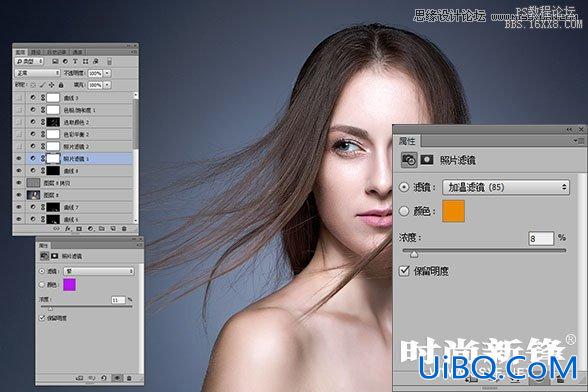Expand the opacity 100% dropdown arrow
588x392 pixels.
(107, 73)
